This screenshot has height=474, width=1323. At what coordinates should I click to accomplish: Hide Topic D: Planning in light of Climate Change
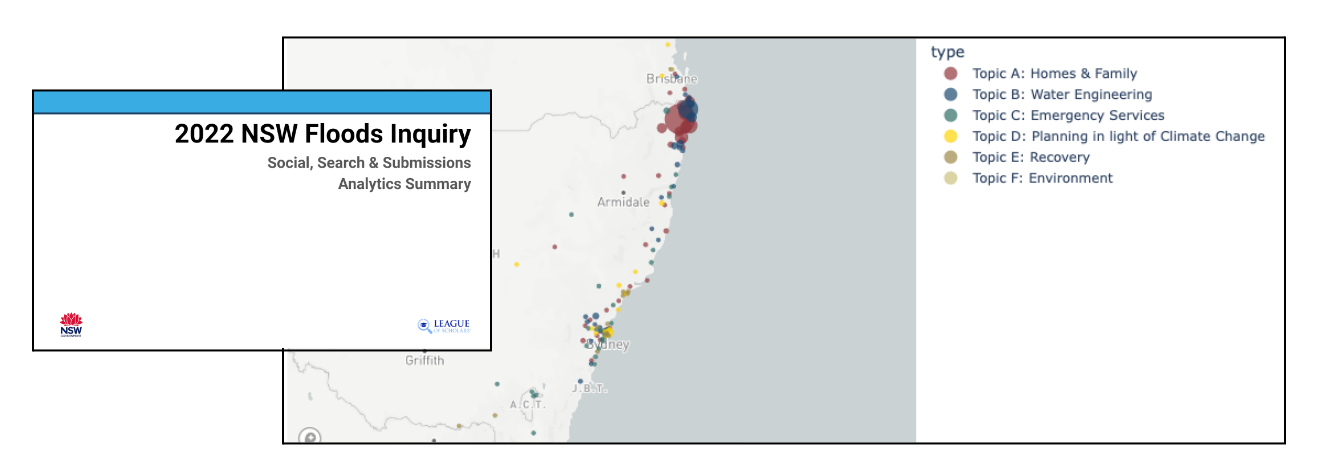1118,136
